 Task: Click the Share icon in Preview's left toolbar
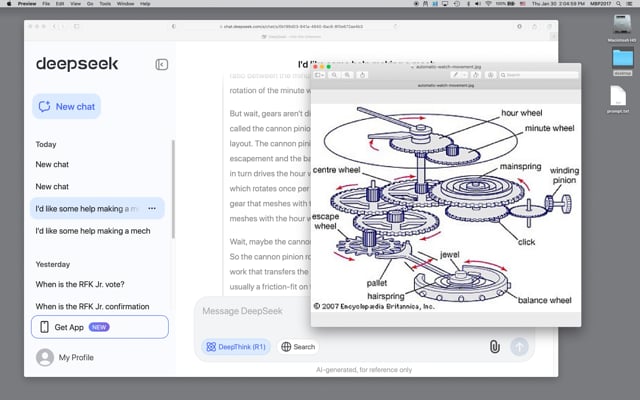click(x=362, y=75)
